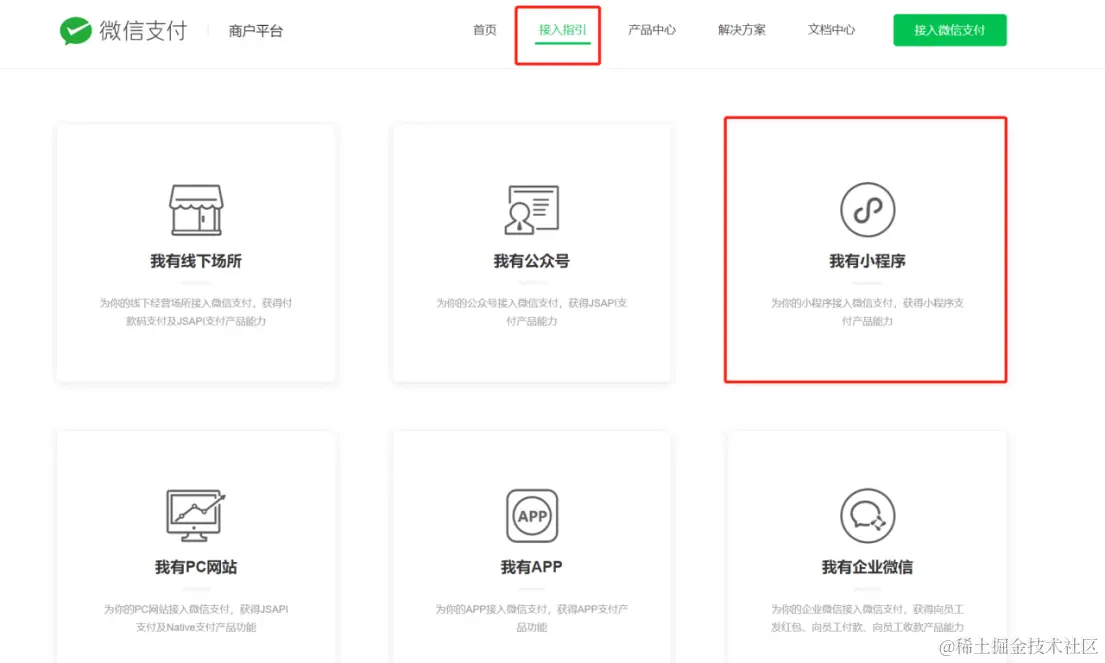The height and width of the screenshot is (663, 1105).
Task: Click the 我有PC网站 card title
Action: (196, 567)
